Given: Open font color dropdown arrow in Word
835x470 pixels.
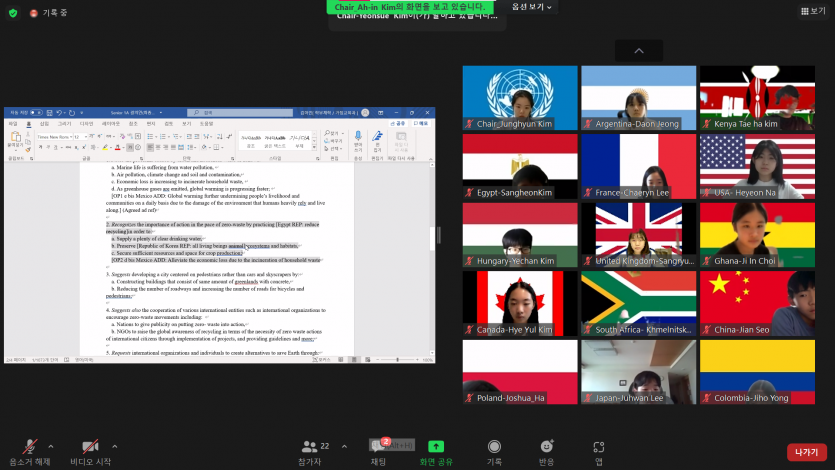Looking at the screenshot, I should pyautogui.click(x=124, y=147).
